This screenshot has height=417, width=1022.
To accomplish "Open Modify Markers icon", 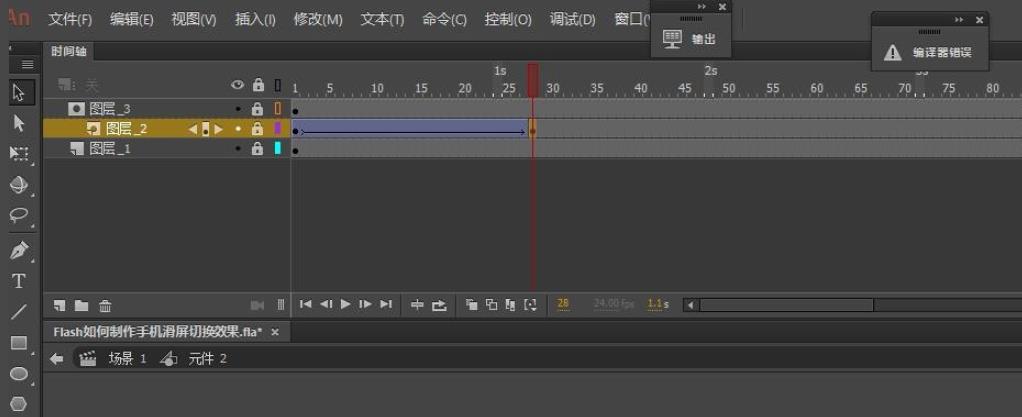I will click(531, 304).
